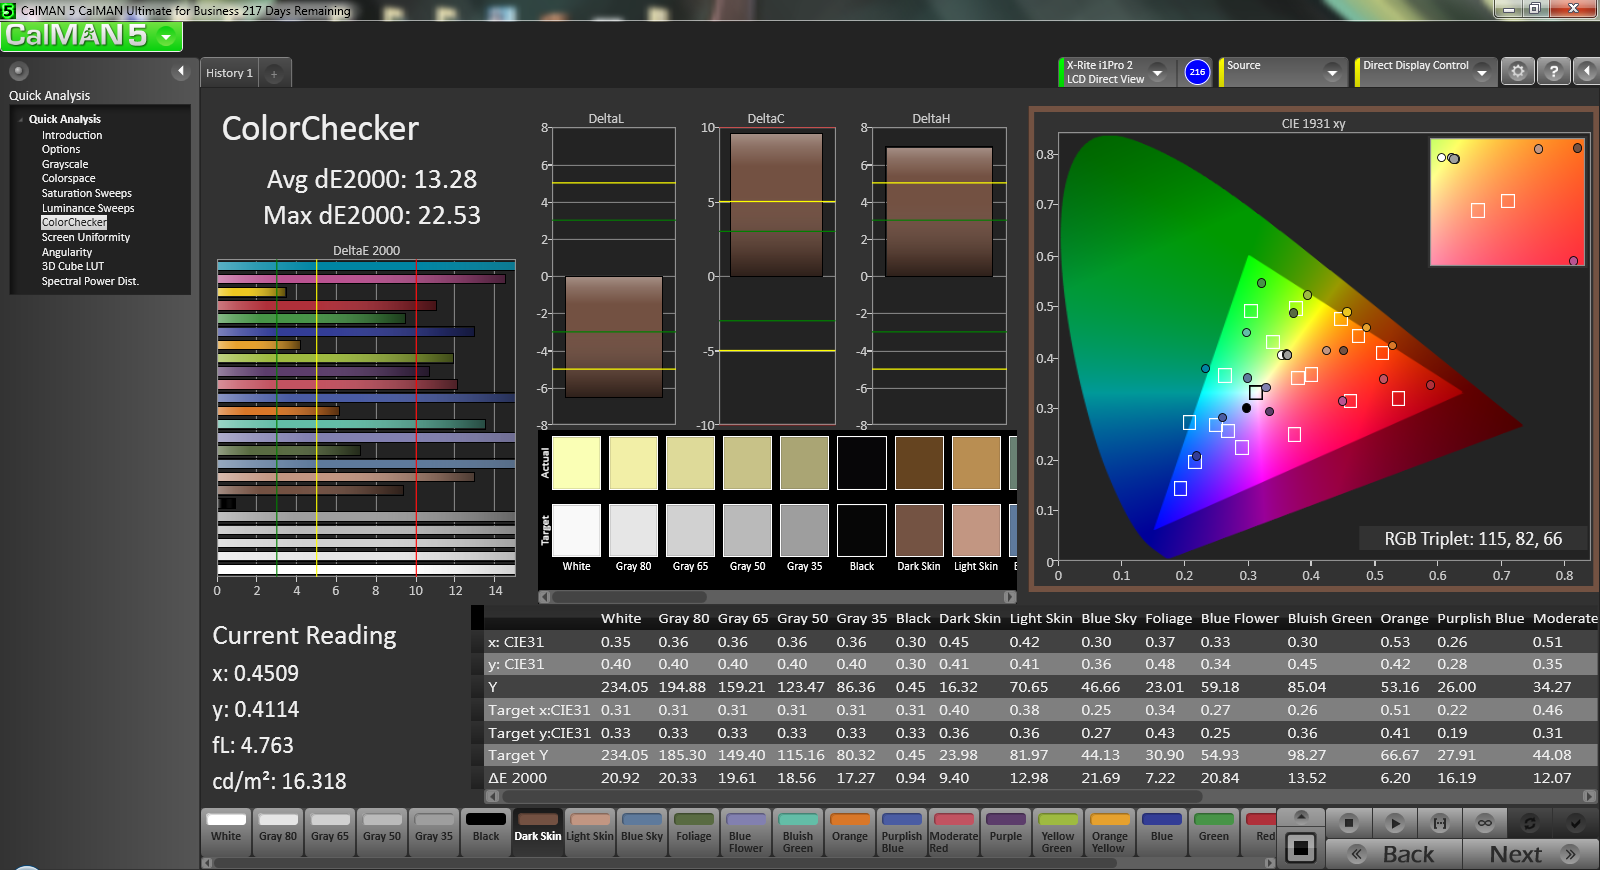Select the Light Skin color patch
Screen dimensions: 1600x870
click(590, 831)
